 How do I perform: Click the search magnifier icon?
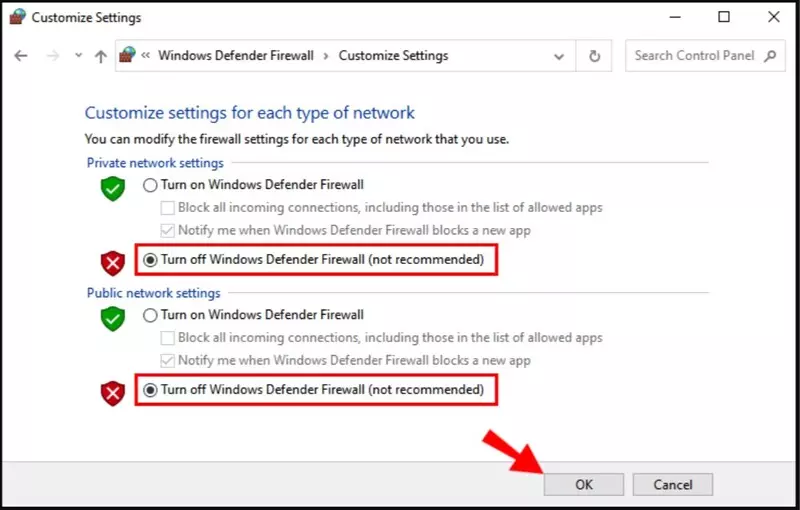pos(770,56)
